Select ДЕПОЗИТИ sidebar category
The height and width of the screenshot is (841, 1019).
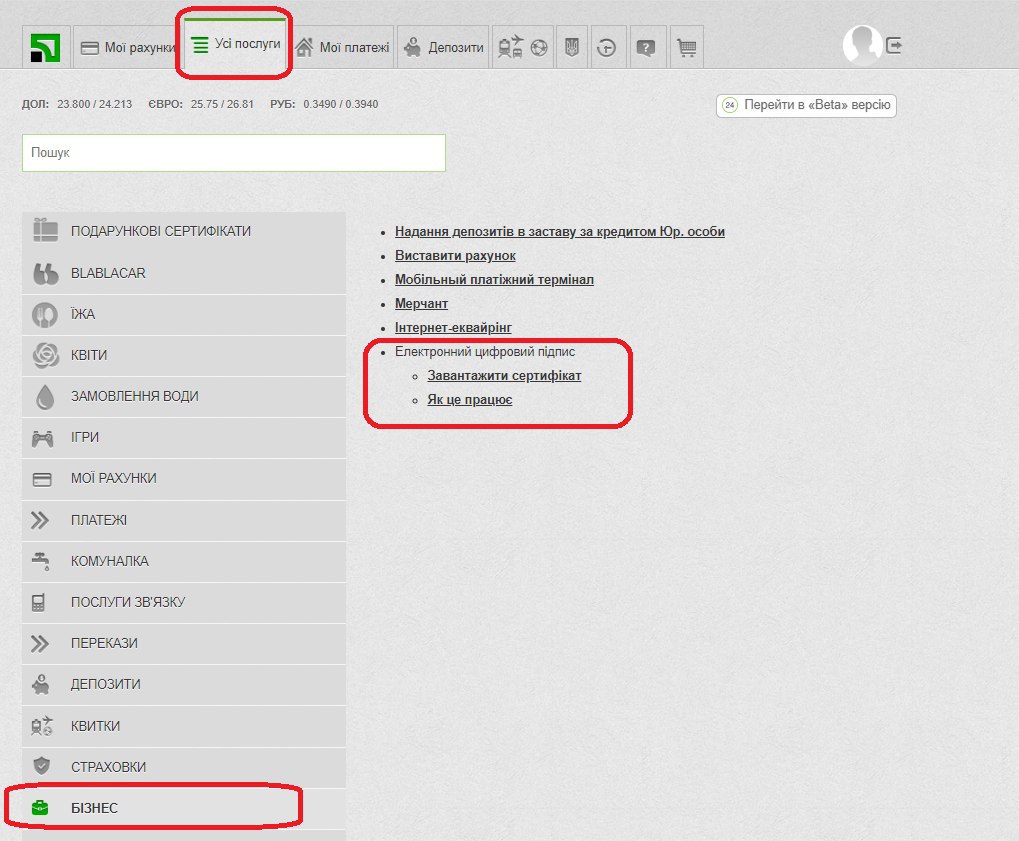(184, 684)
